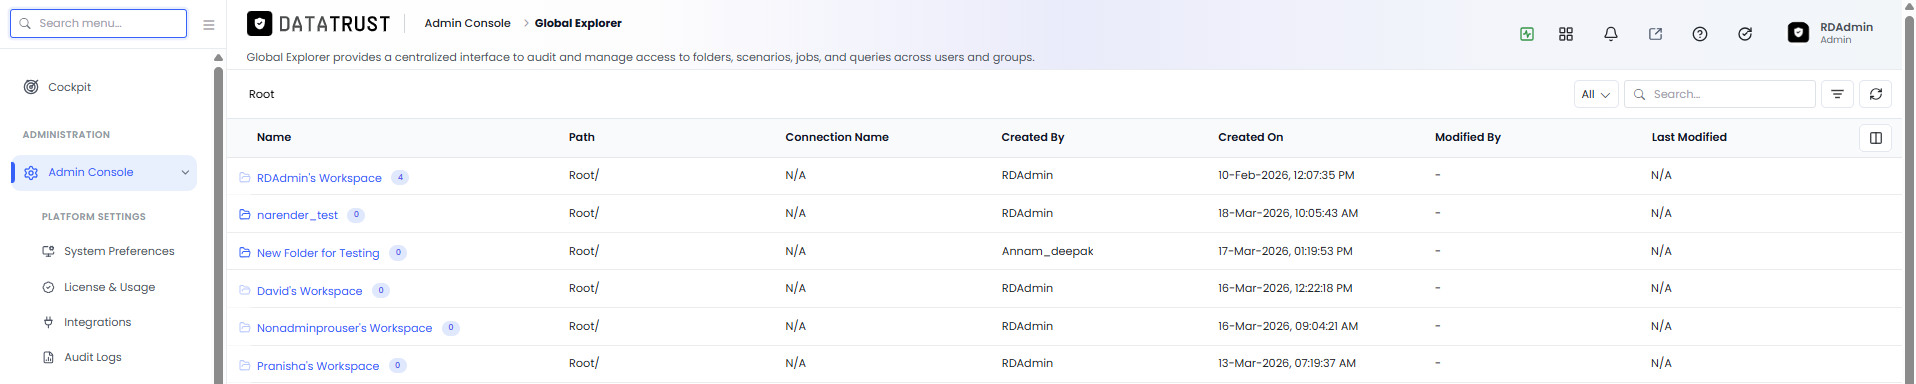Open the Audit Logs page
Screen dimensions: 1916x384
tap(93, 357)
